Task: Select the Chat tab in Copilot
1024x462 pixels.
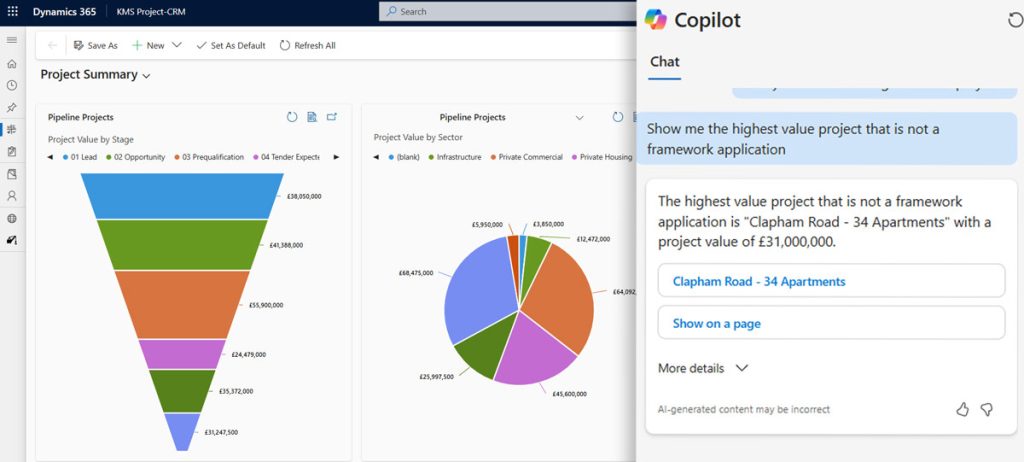Action: click(x=665, y=62)
